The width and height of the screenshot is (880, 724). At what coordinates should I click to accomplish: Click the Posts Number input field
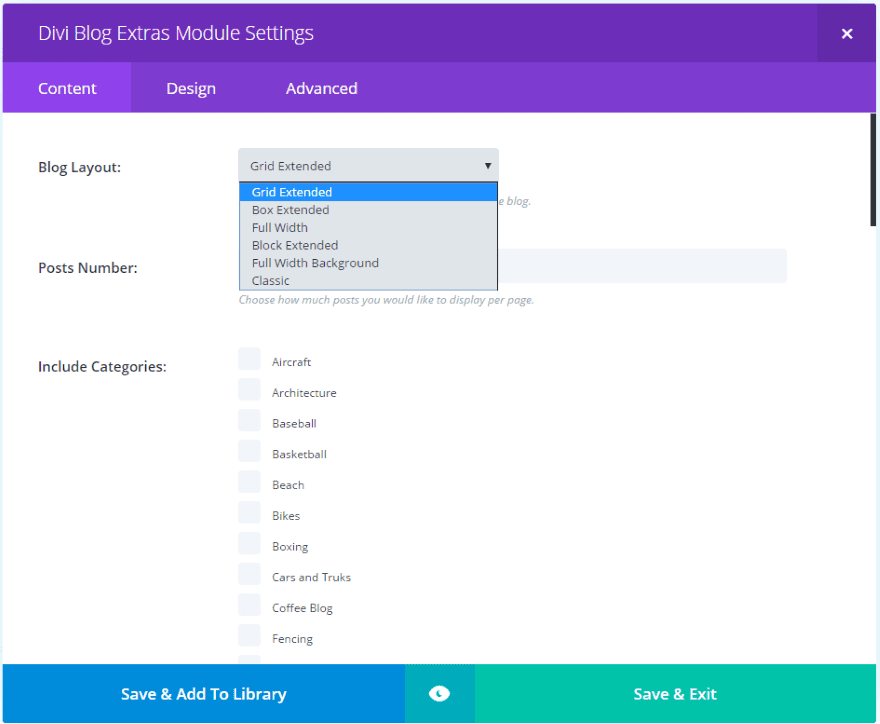[x=640, y=266]
